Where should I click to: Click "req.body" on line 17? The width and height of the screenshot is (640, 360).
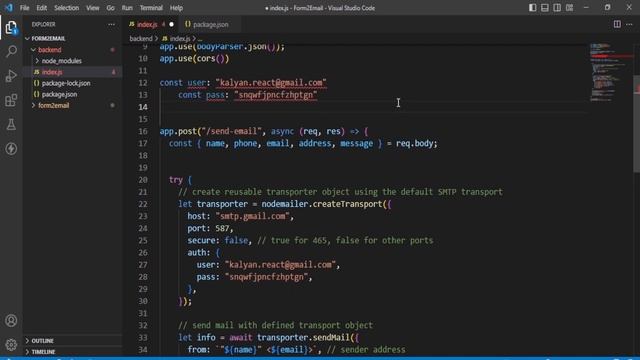(x=414, y=144)
